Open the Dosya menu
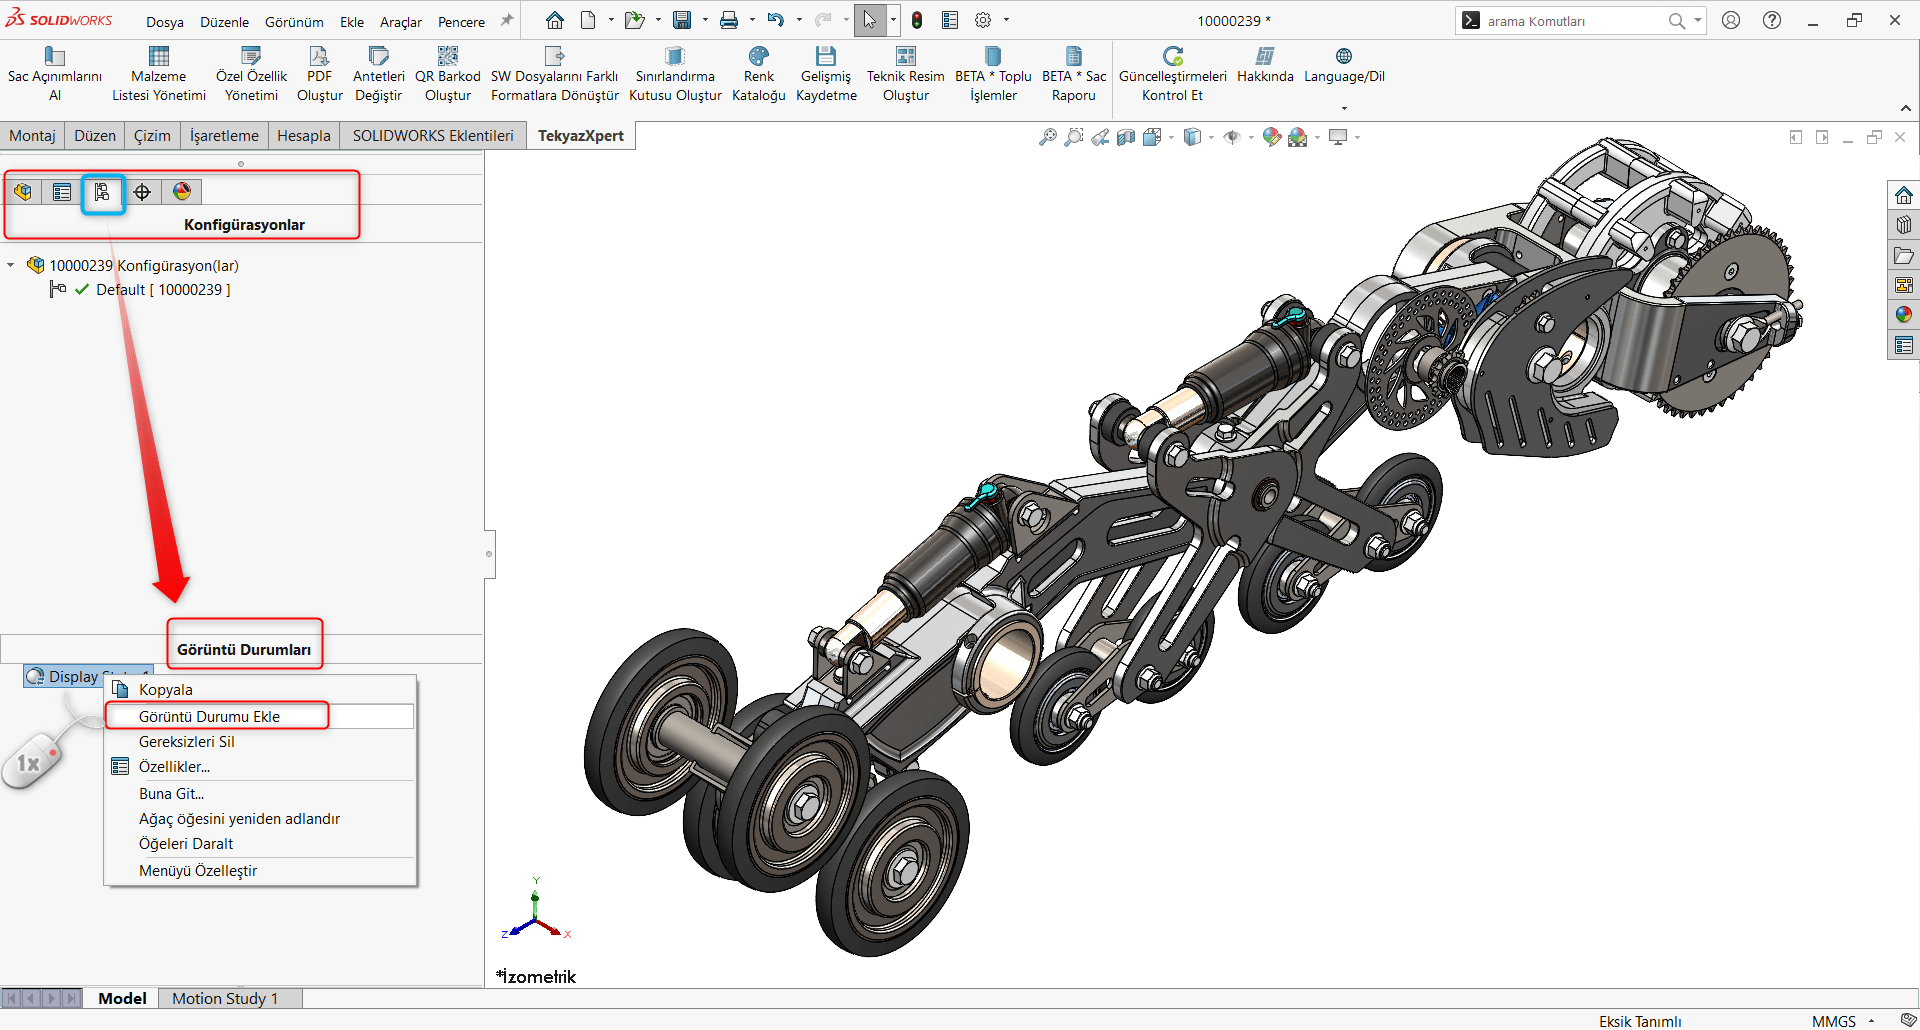Screen dimensions: 1920x1030 coord(165,22)
